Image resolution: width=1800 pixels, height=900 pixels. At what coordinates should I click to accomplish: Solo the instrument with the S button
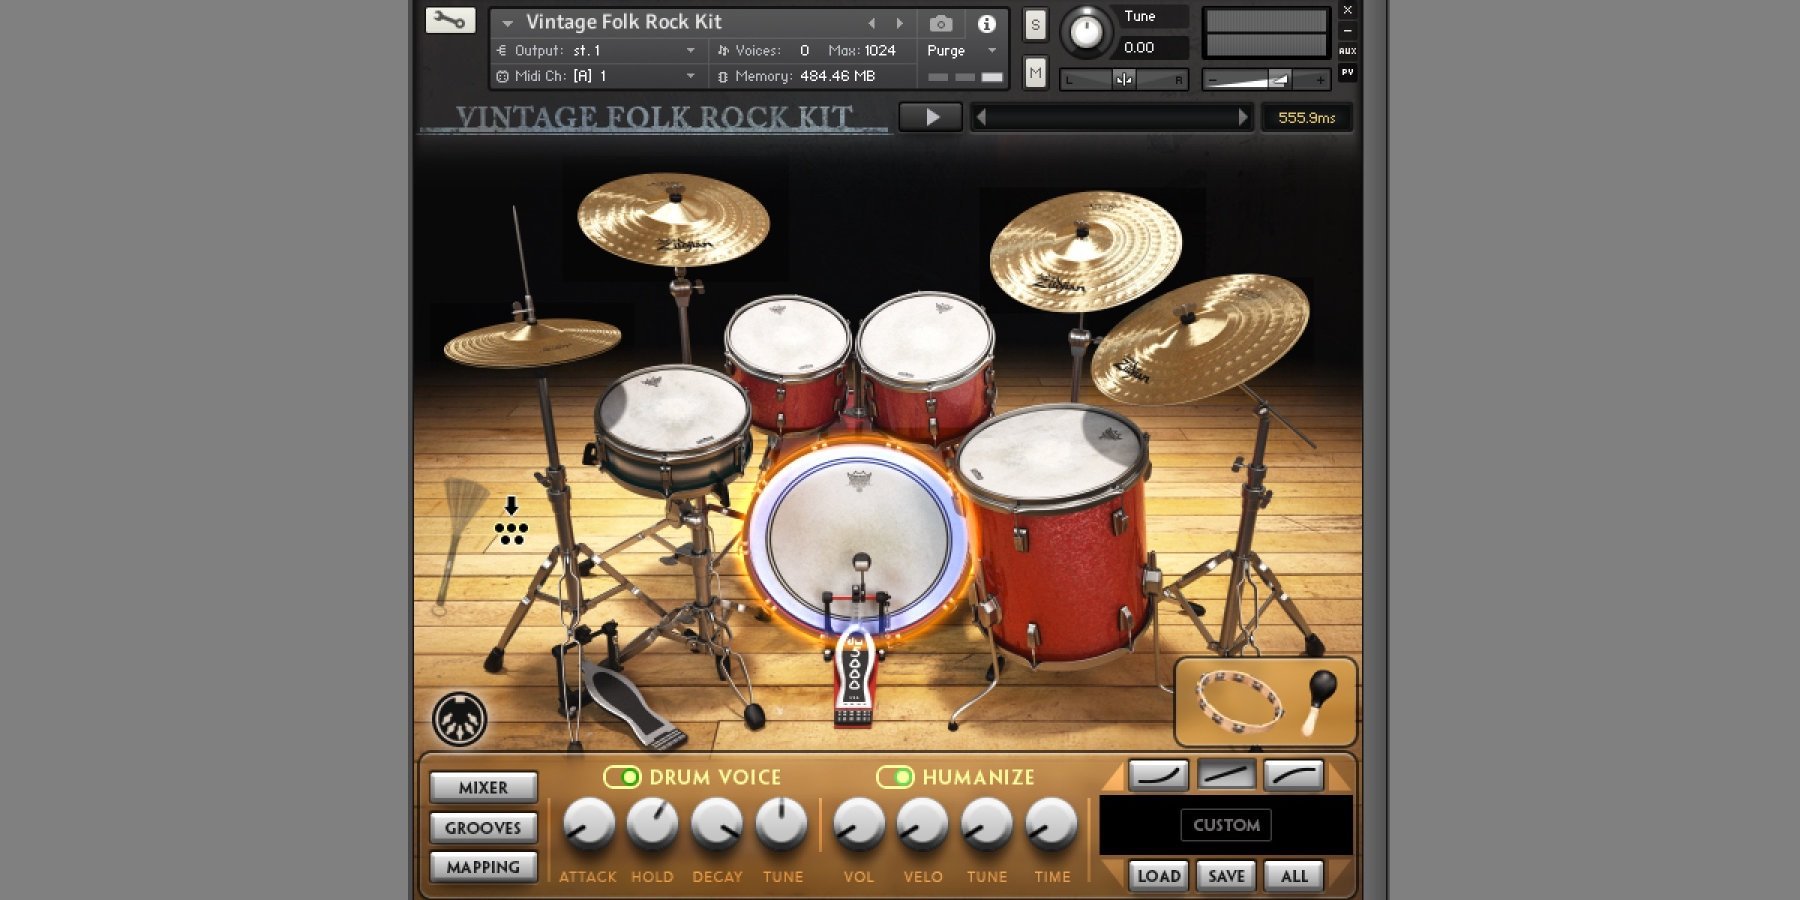point(1035,22)
